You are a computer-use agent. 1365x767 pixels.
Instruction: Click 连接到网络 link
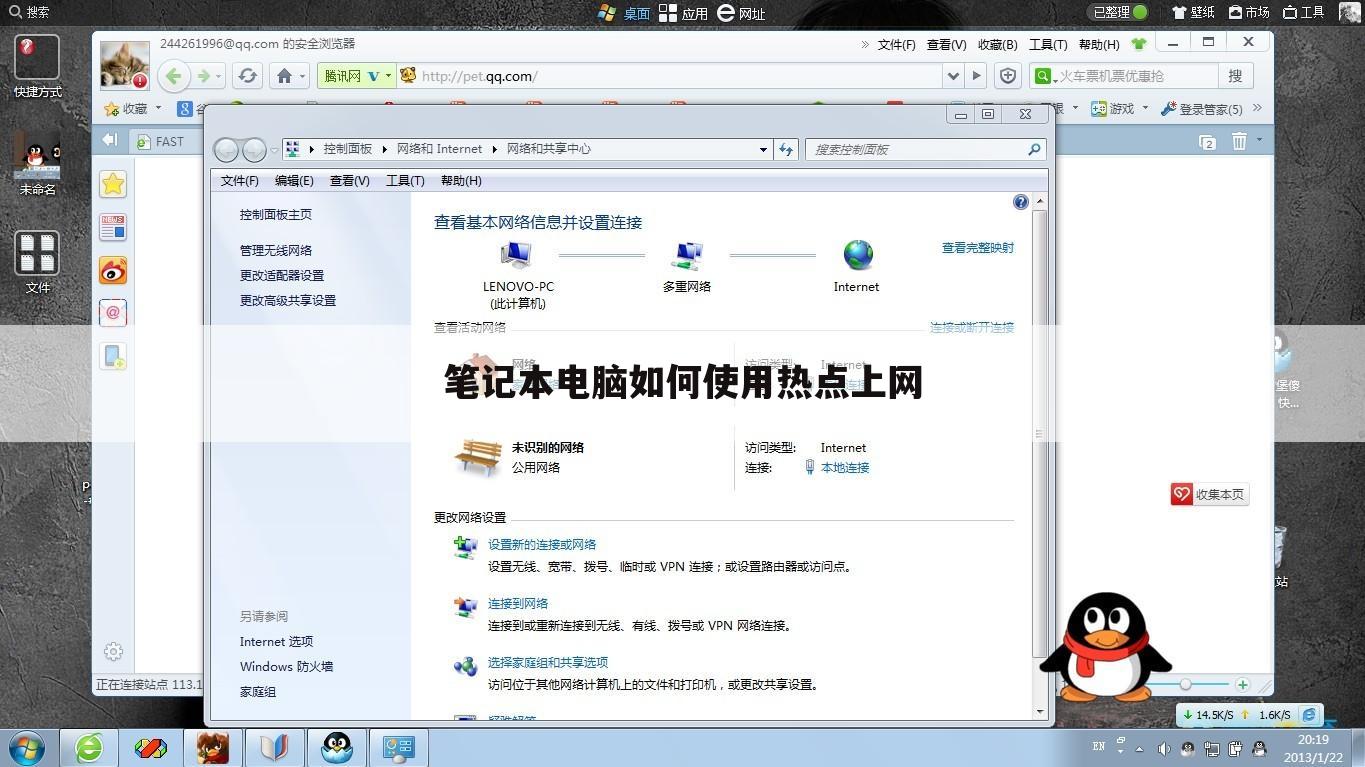[x=518, y=603]
